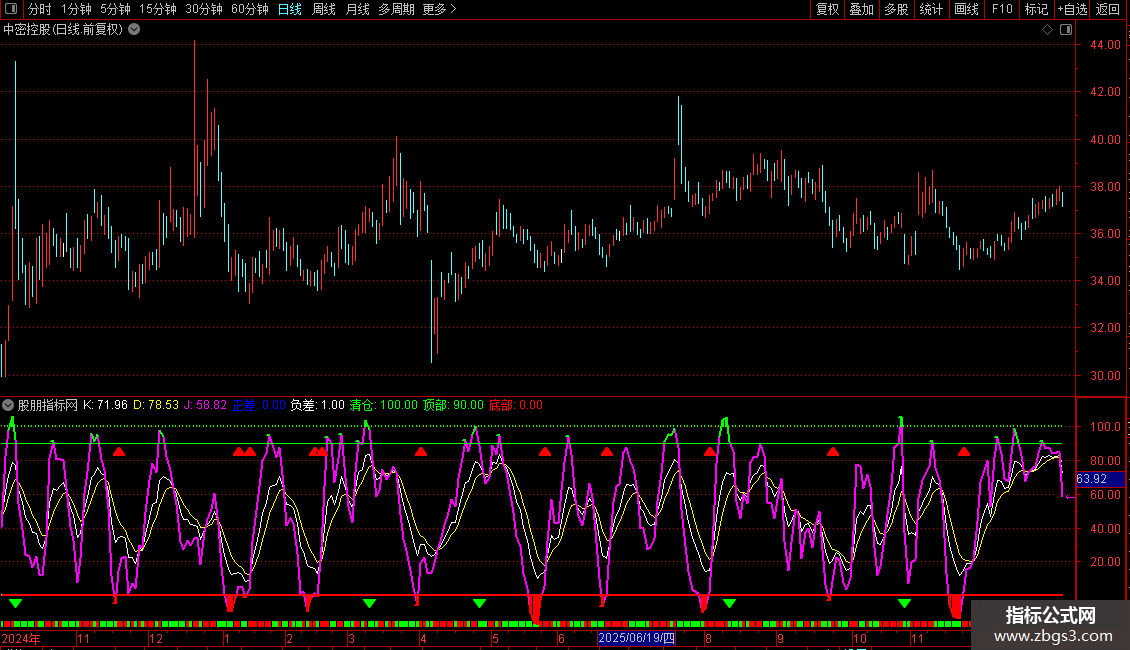Open the 画线 drawing tool

[x=966, y=9]
